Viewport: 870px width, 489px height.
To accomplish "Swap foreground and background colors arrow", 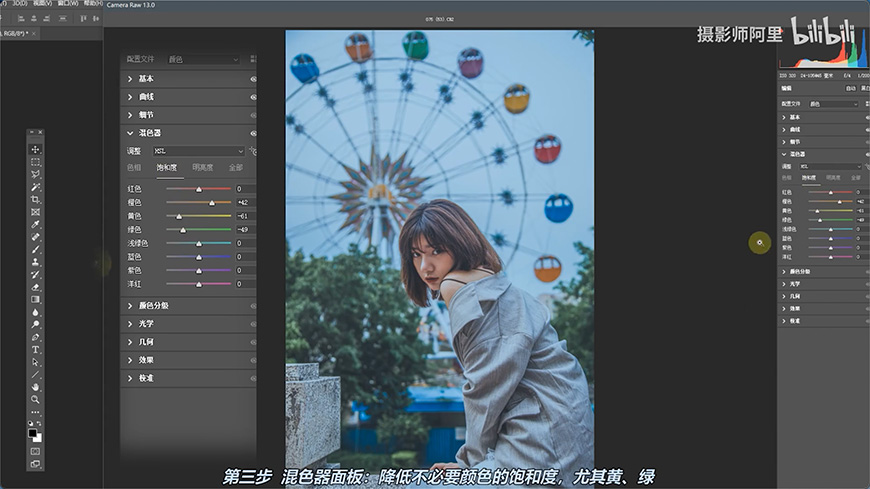I will [x=39, y=424].
